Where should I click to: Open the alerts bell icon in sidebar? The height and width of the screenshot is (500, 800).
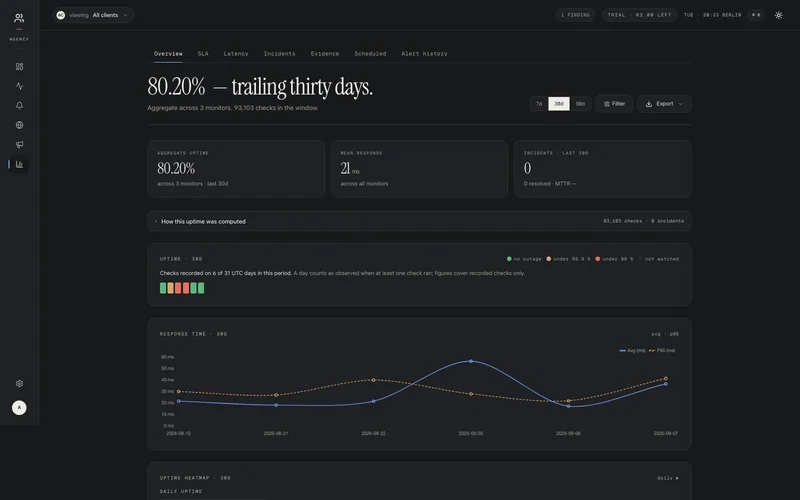coord(19,105)
